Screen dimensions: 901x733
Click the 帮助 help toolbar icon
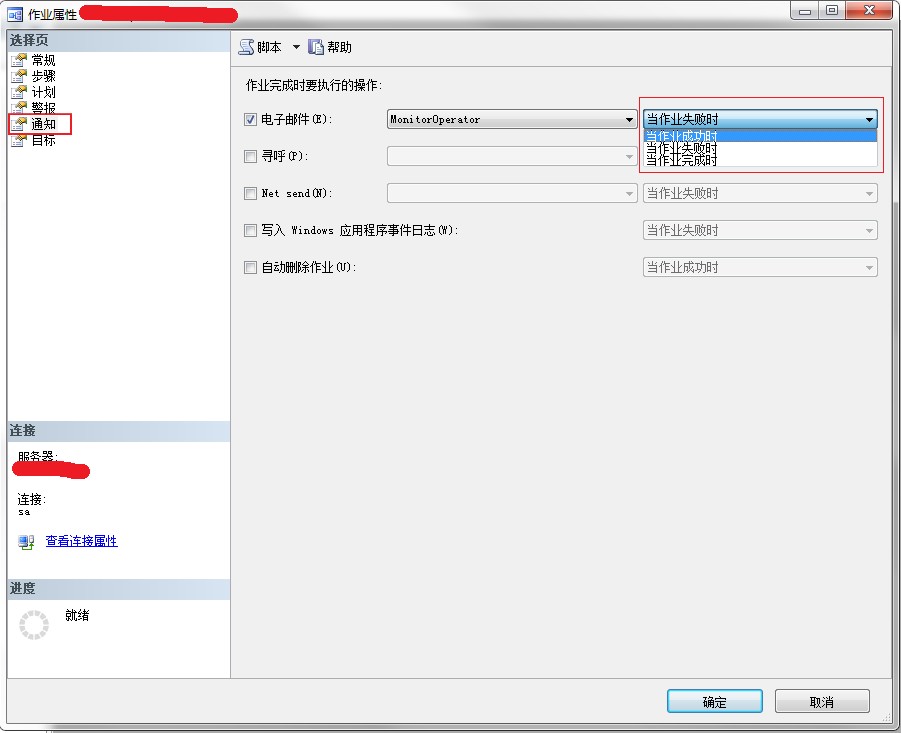[x=316, y=47]
